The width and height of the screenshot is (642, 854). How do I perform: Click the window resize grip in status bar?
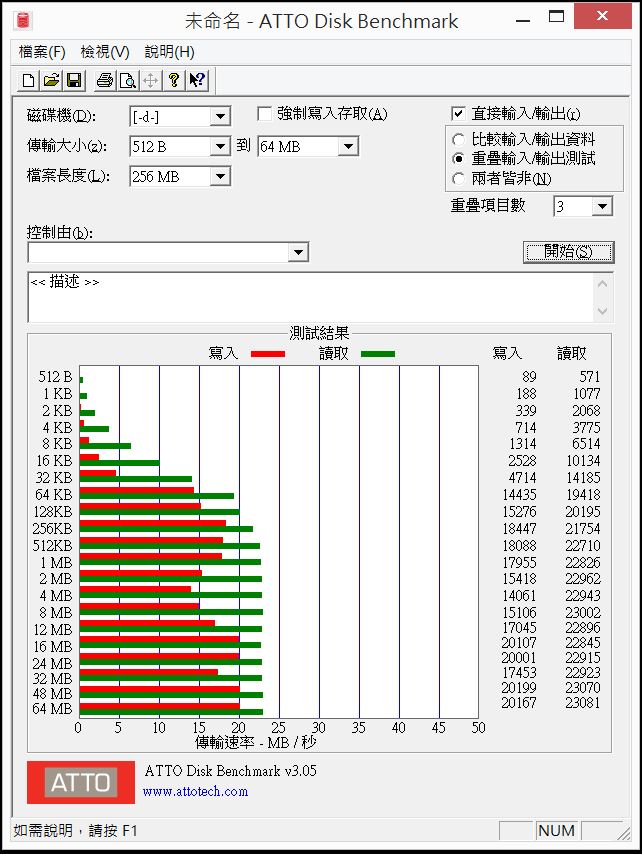click(624, 832)
